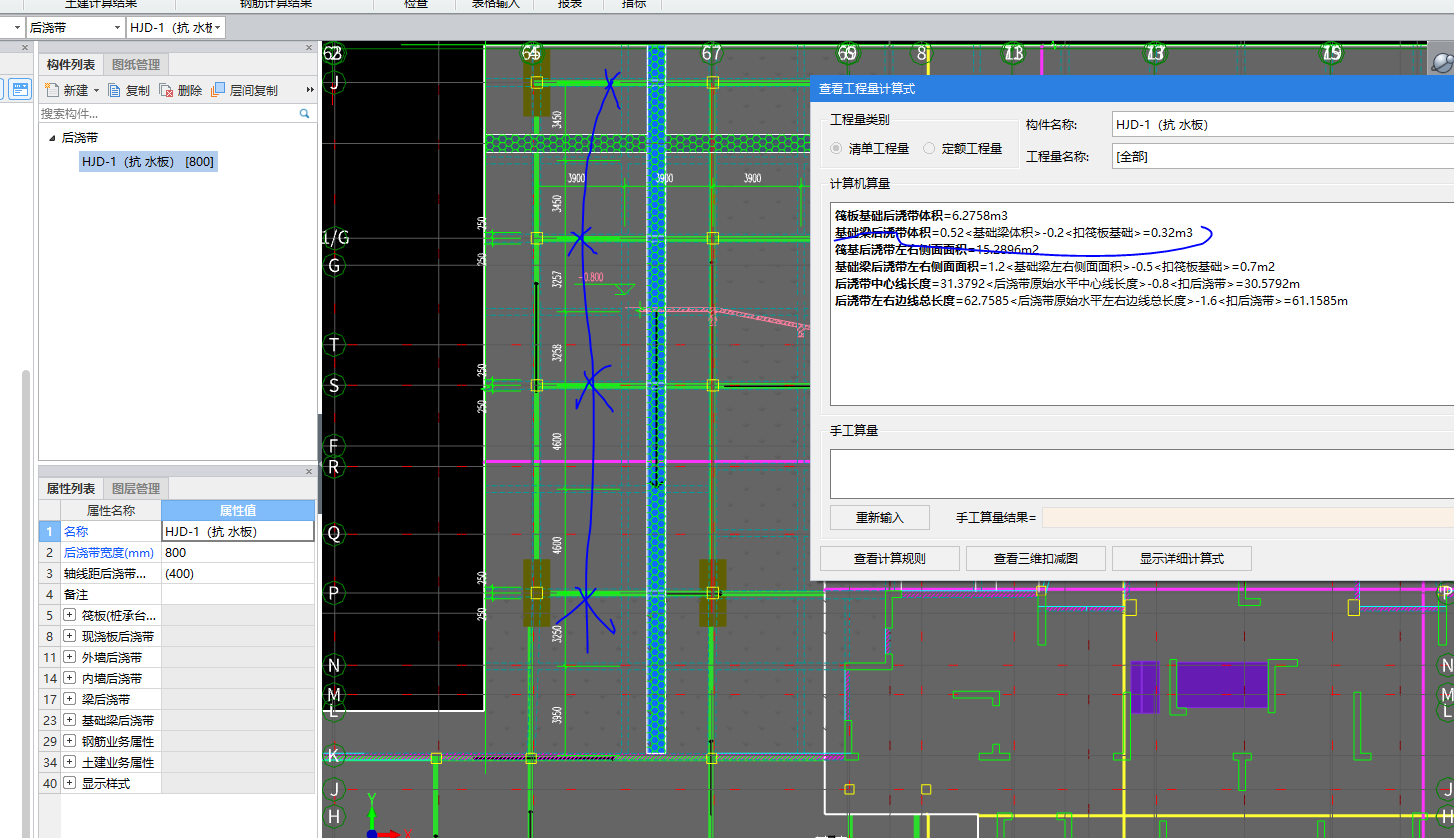Click the grid axis bubble labeled S
The width and height of the screenshot is (1454, 838).
tap(335, 385)
